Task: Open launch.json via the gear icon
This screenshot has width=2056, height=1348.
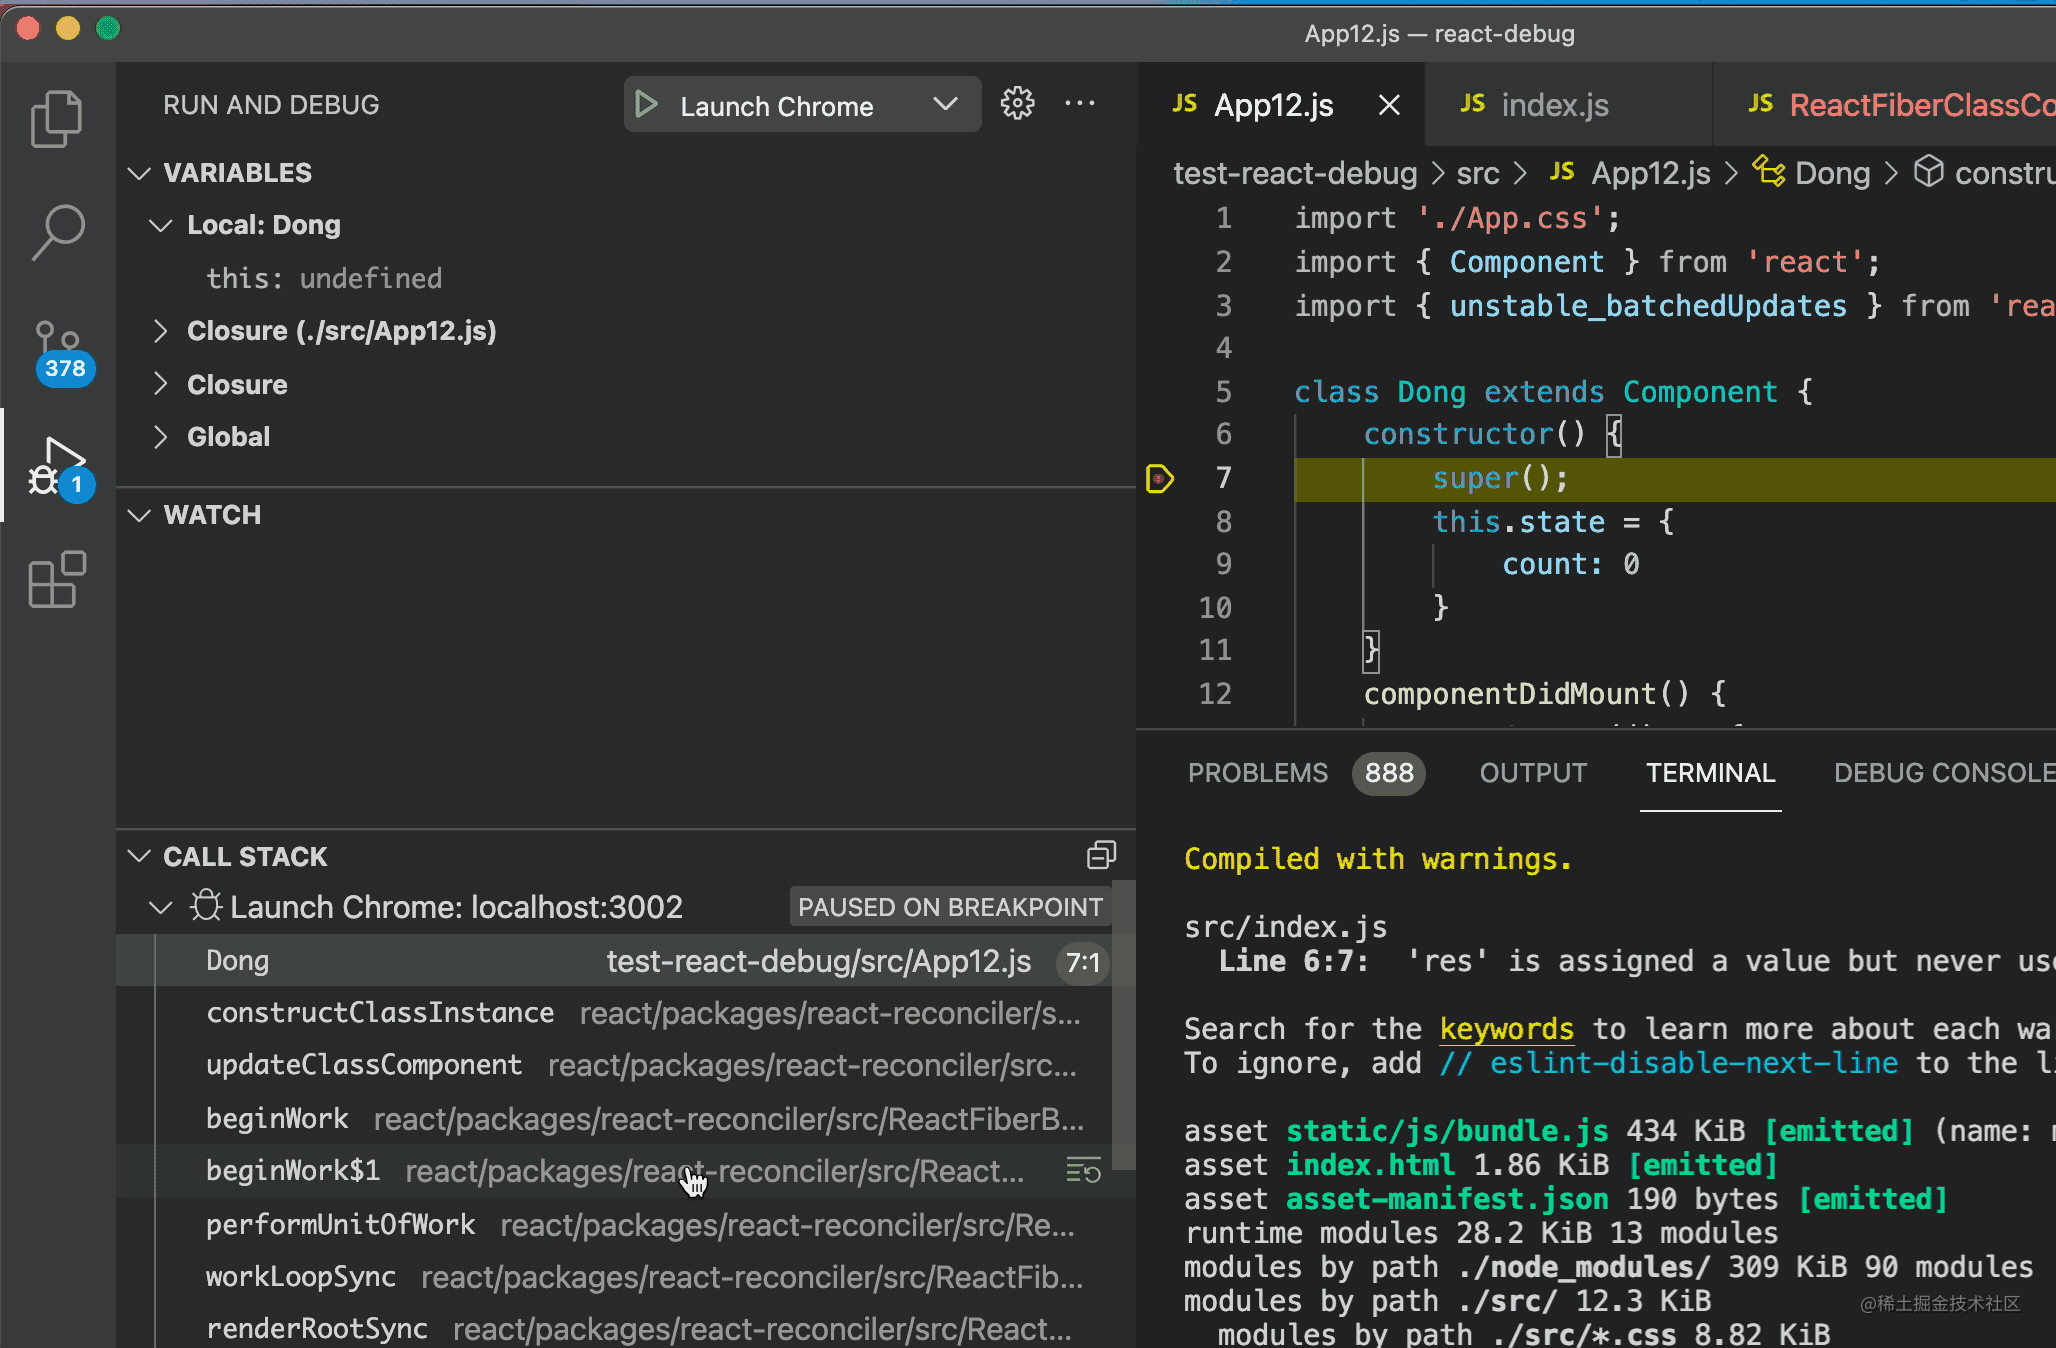Action: click(1017, 104)
